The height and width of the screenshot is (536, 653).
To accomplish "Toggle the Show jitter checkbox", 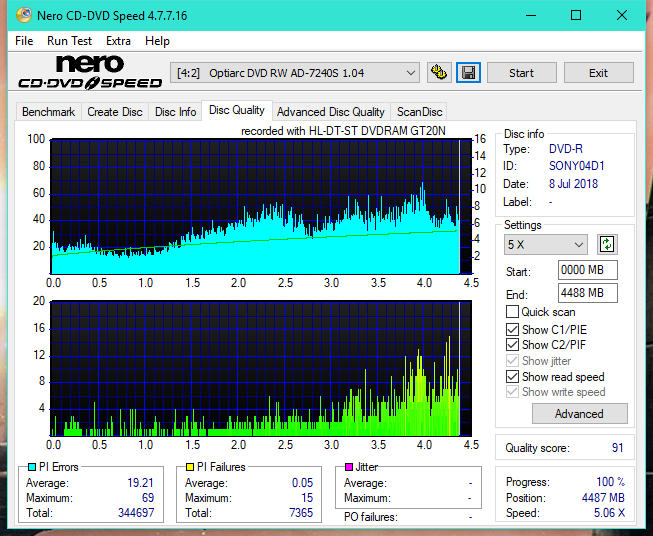I will pyautogui.click(x=512, y=360).
